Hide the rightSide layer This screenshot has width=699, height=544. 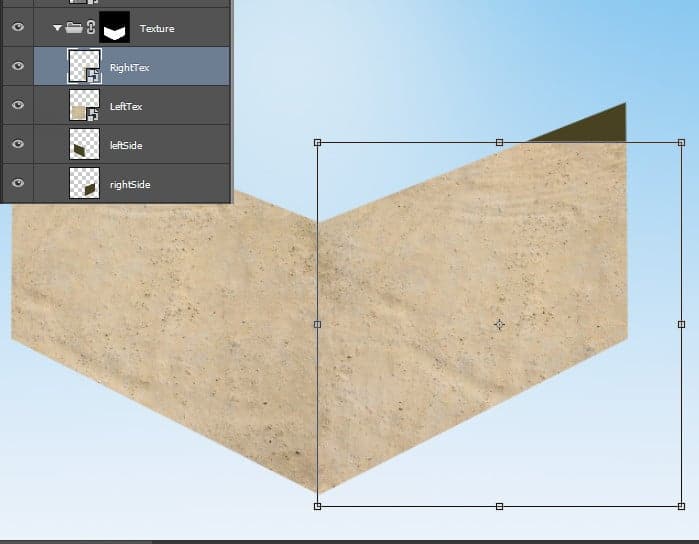(x=17, y=184)
